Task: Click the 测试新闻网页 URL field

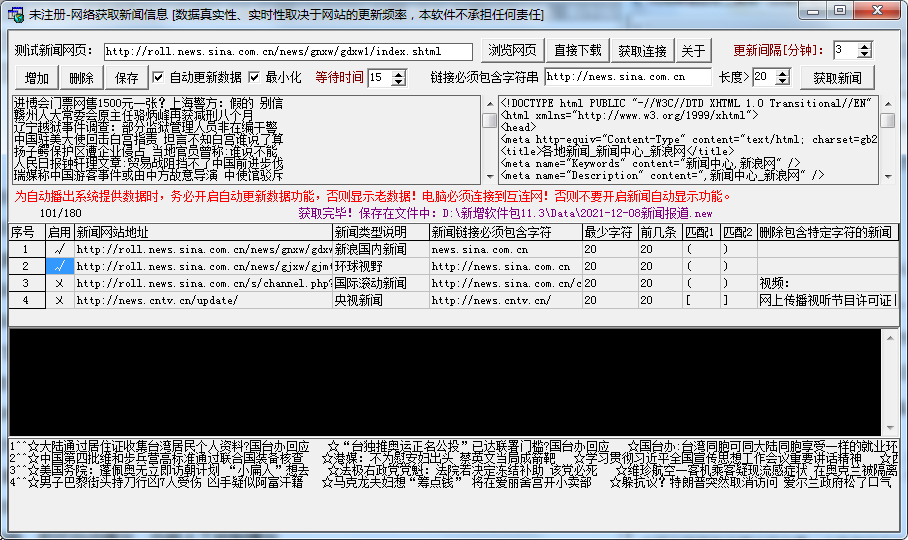Action: [288, 52]
